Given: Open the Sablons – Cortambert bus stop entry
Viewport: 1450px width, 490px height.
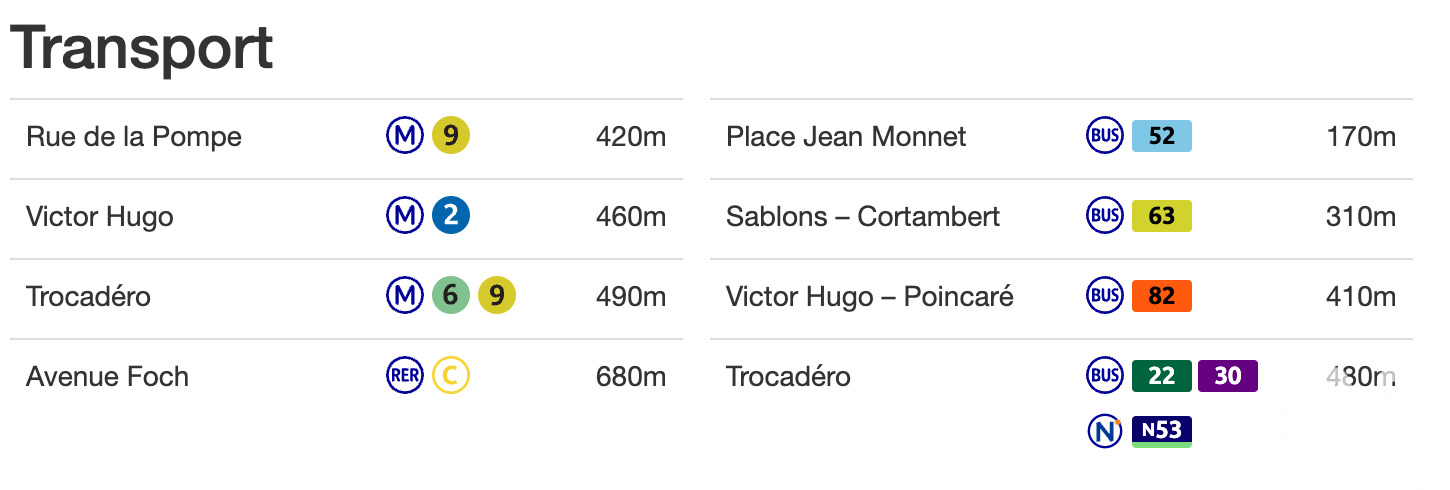Looking at the screenshot, I should [863, 217].
